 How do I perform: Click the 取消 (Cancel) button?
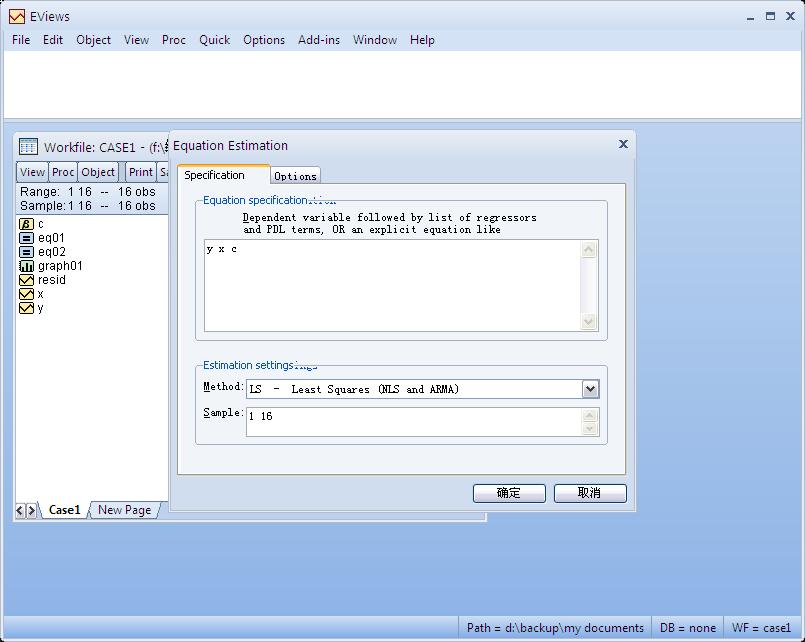[x=590, y=493]
